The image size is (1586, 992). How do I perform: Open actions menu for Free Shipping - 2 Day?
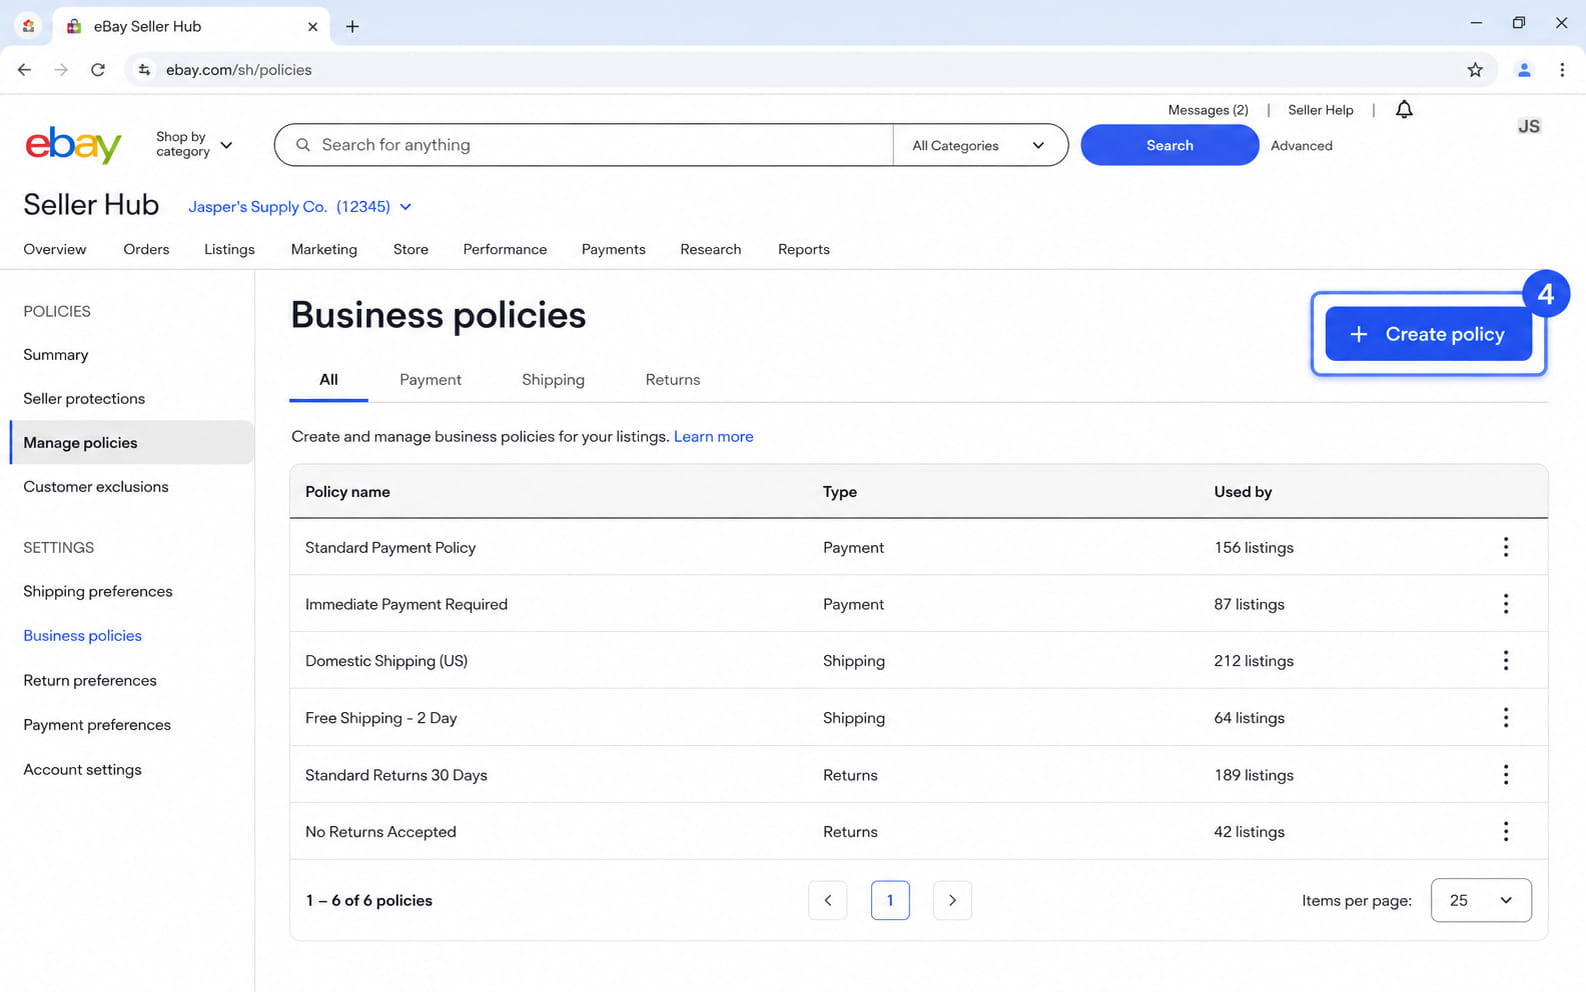click(x=1505, y=718)
